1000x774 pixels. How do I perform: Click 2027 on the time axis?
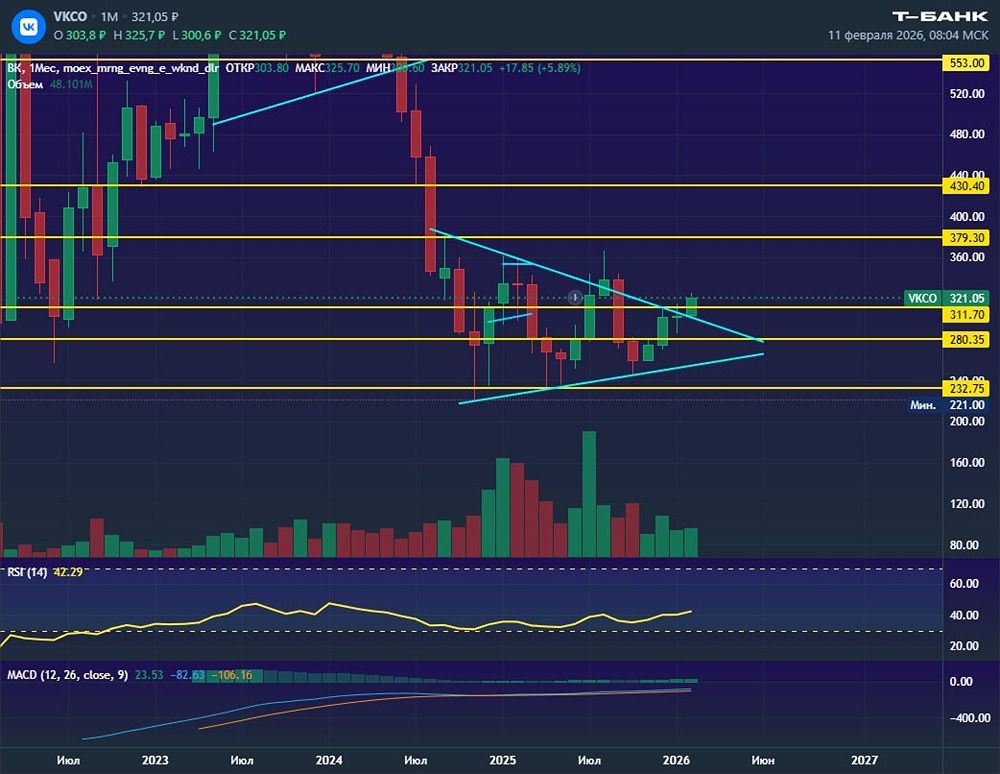pos(864,760)
